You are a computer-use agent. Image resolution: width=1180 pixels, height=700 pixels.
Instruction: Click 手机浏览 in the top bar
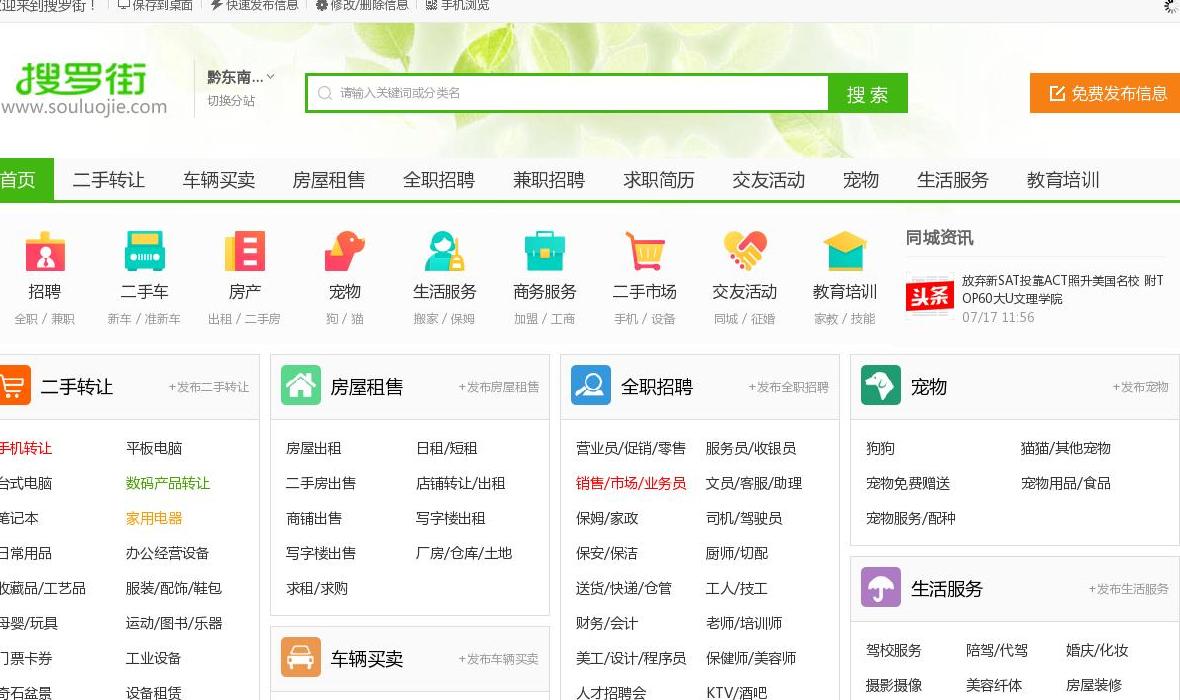pyautogui.click(x=458, y=5)
